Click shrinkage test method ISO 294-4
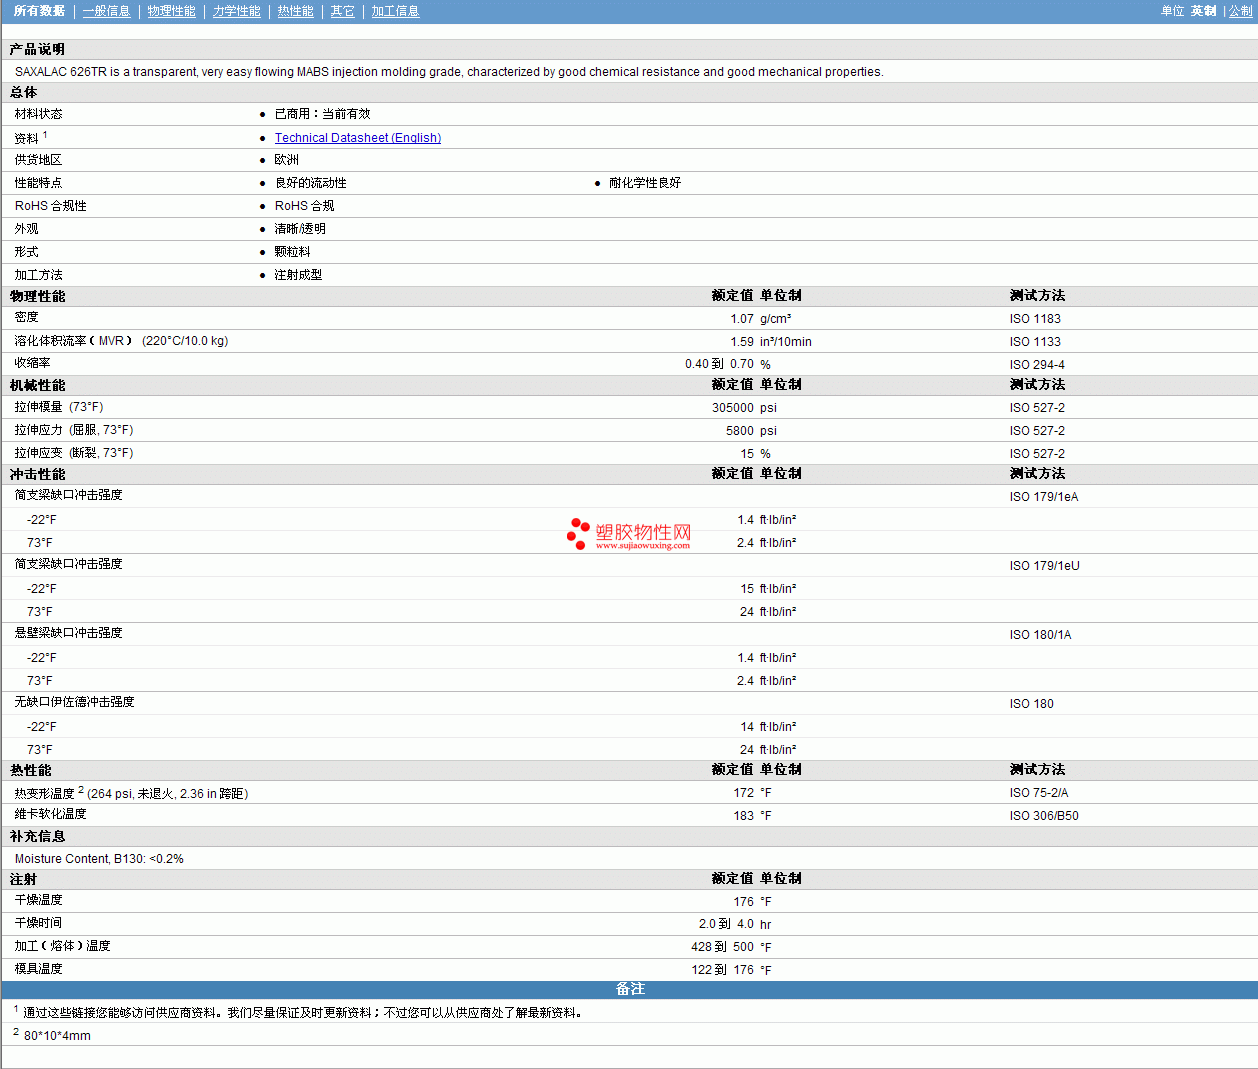This screenshot has height=1069, width=1258. point(1037,365)
